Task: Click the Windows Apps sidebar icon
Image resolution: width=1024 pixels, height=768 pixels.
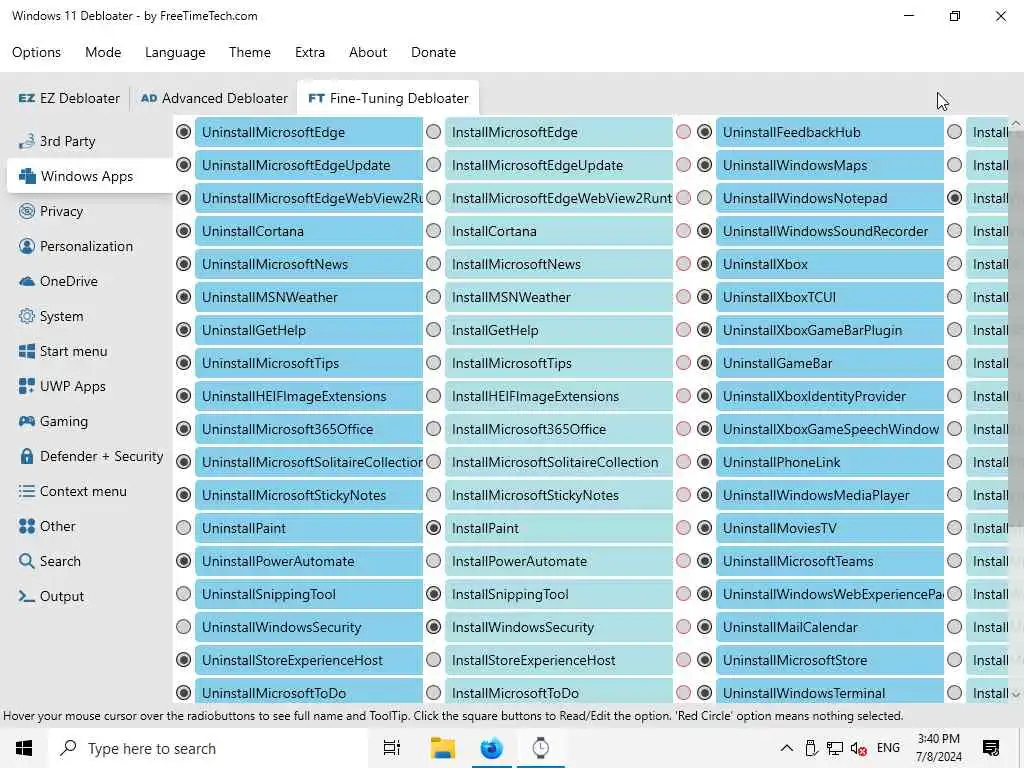Action: click(x=27, y=176)
